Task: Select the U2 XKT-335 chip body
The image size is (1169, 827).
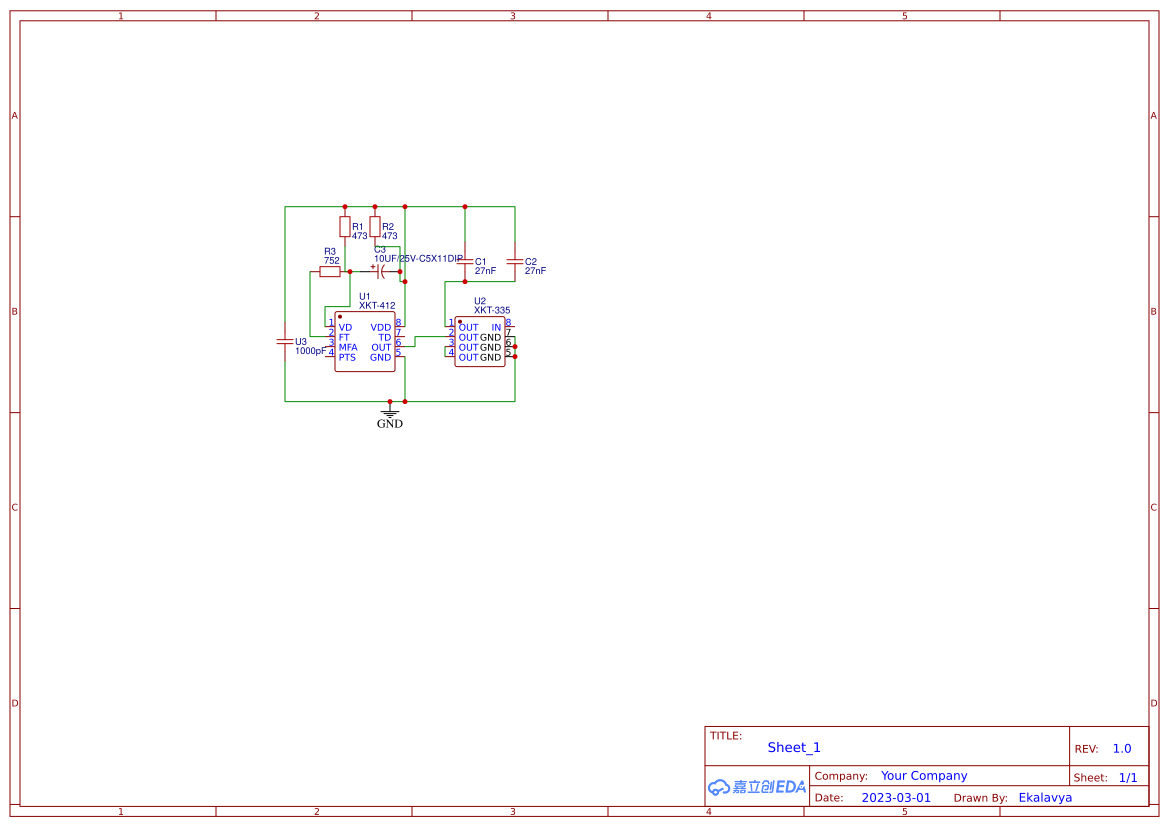Action: point(480,340)
